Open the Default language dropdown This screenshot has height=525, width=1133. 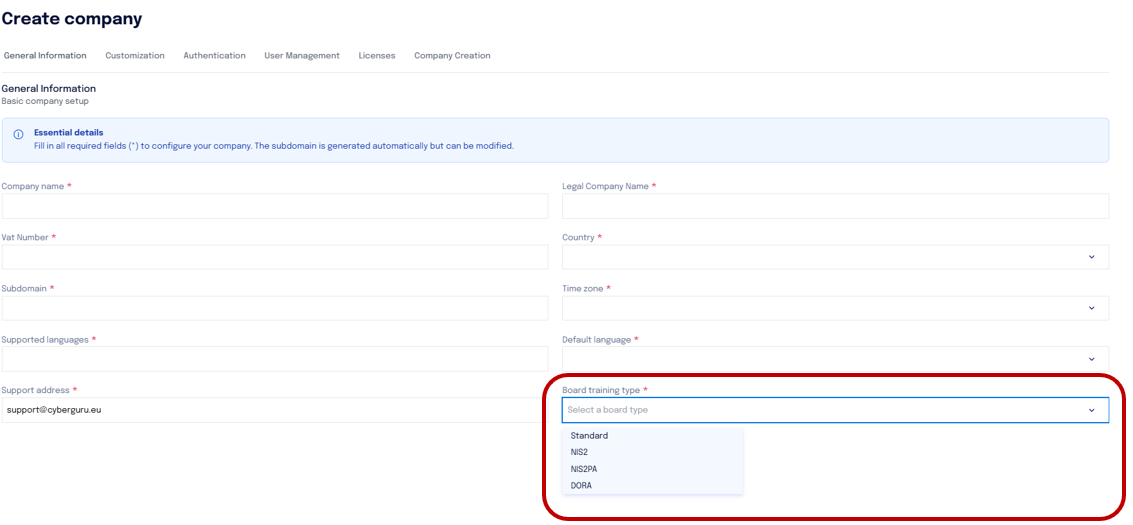click(x=835, y=359)
